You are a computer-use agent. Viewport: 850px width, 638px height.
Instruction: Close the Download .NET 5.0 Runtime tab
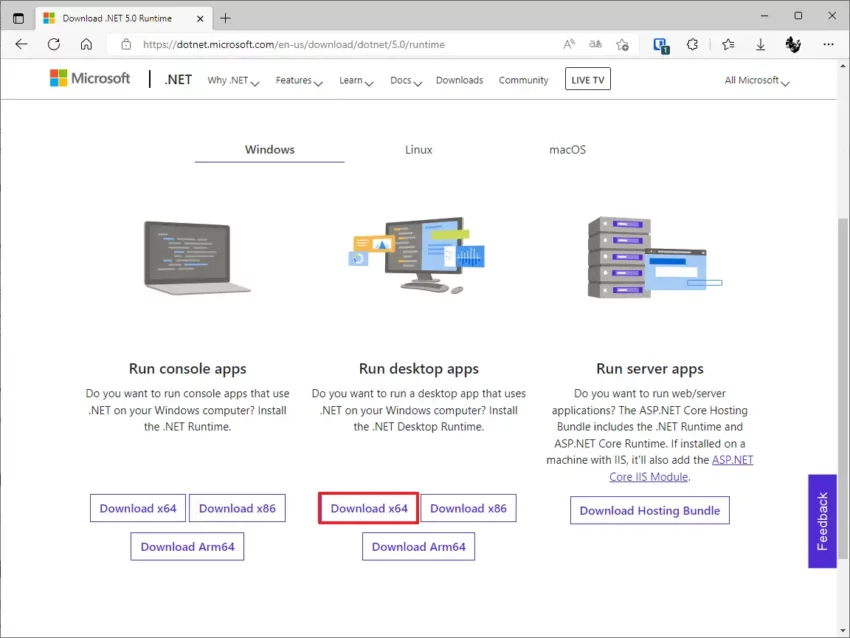(200, 18)
